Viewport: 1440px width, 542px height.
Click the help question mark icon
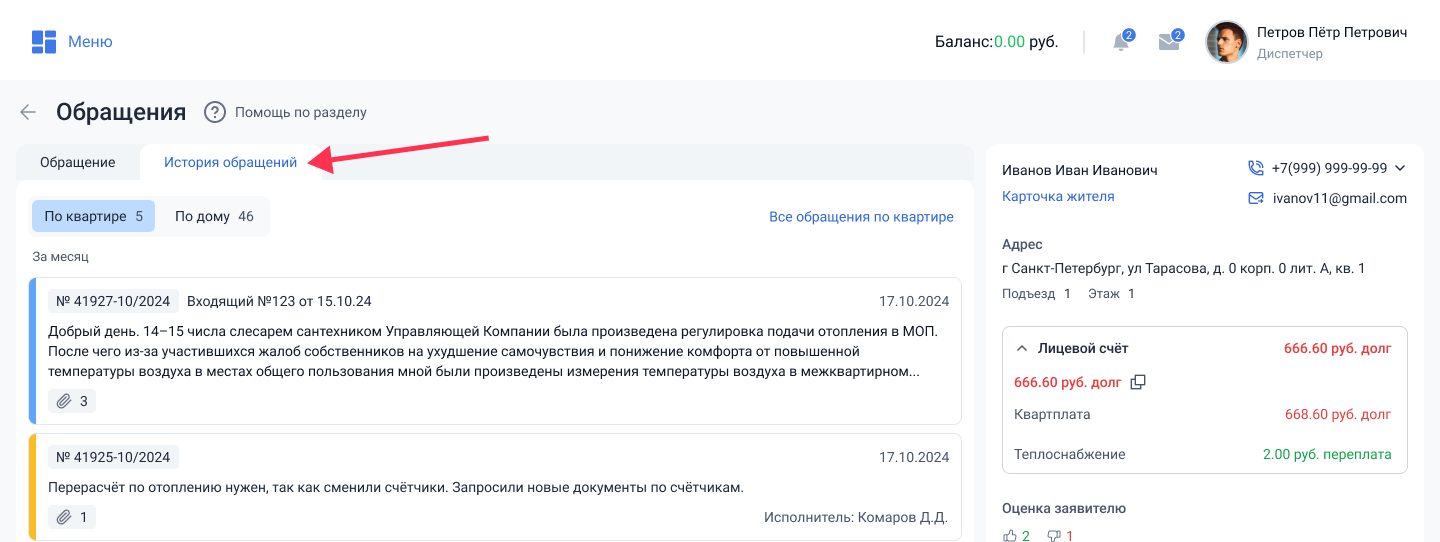(214, 112)
